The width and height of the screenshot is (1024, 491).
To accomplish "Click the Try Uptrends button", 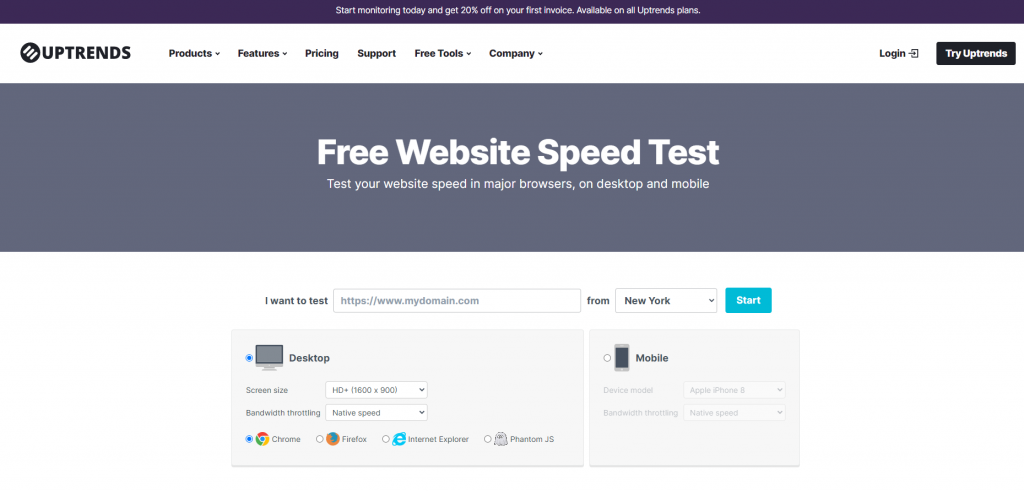I will pyautogui.click(x=975, y=53).
